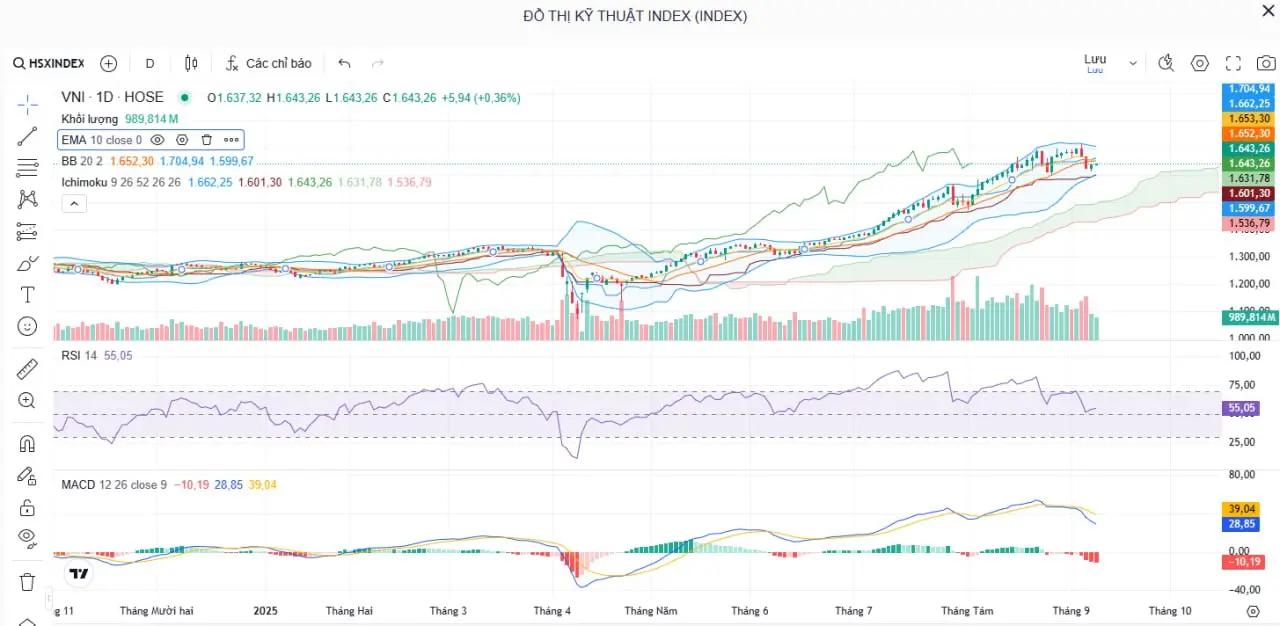Open the EMA indicator's more options menu
This screenshot has height=626, width=1280.
(230, 140)
